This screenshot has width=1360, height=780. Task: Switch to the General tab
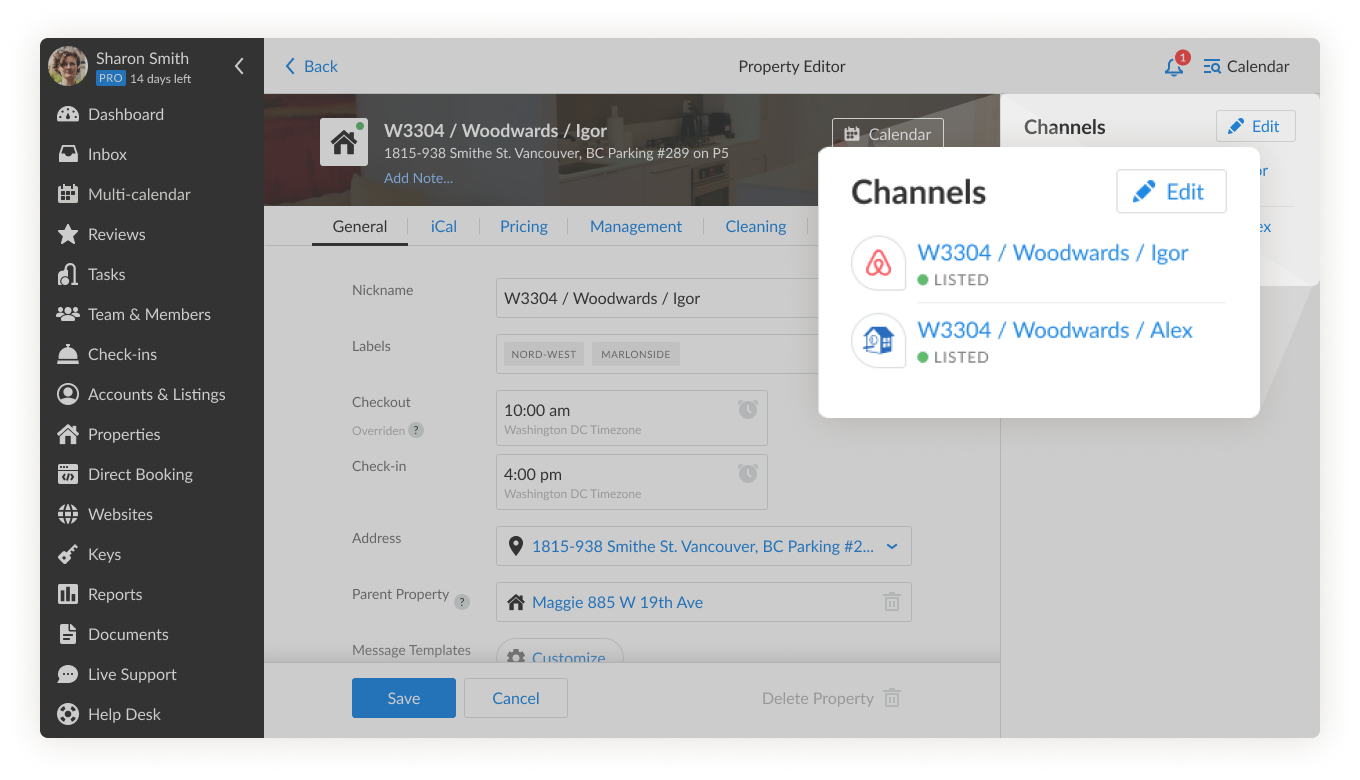tap(360, 226)
